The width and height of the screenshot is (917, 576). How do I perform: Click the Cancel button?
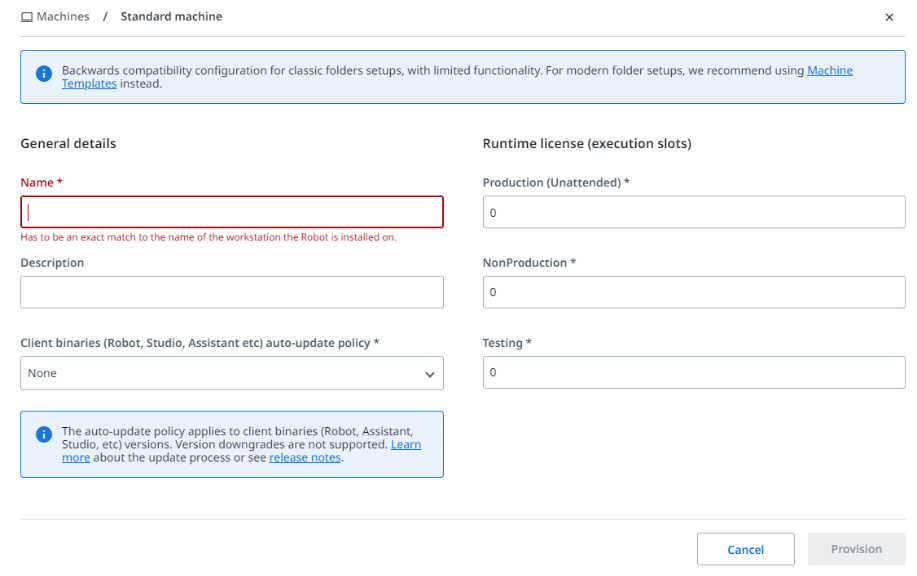click(746, 549)
